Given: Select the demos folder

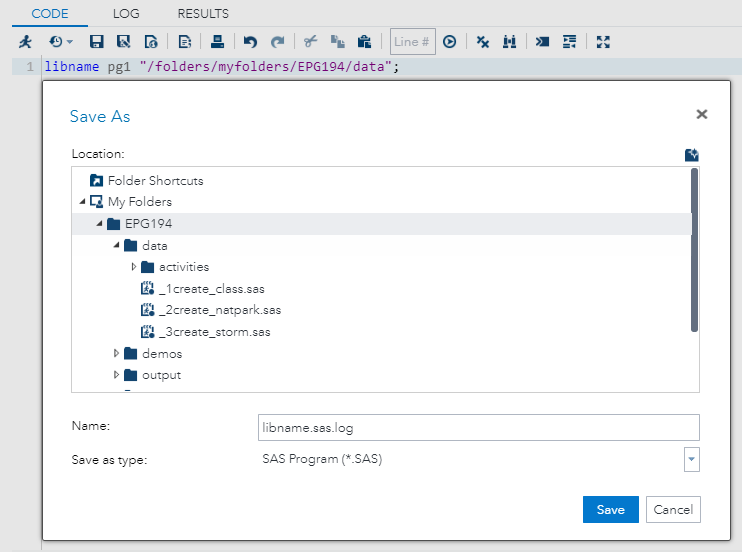Looking at the screenshot, I should point(161,354).
